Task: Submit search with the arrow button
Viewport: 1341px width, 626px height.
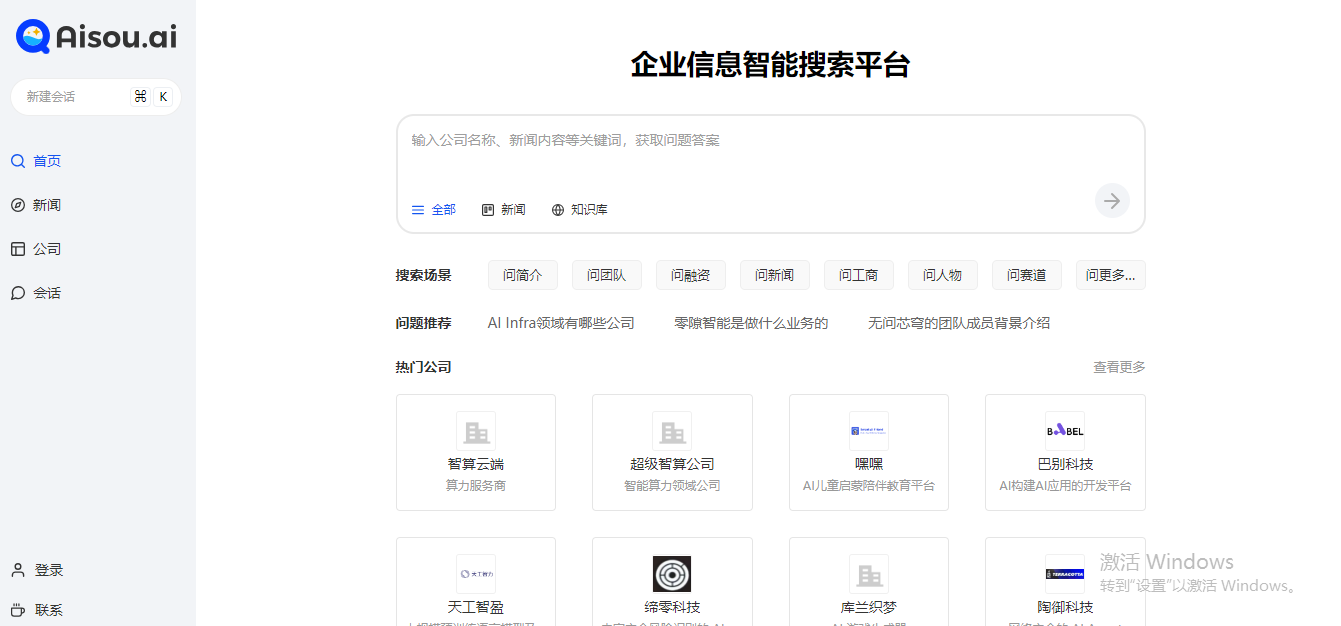Action: [x=1112, y=201]
